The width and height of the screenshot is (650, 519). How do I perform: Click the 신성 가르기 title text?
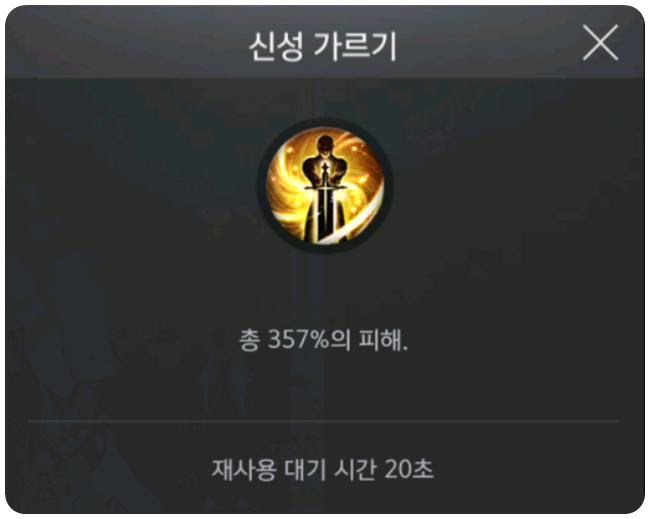point(323,46)
